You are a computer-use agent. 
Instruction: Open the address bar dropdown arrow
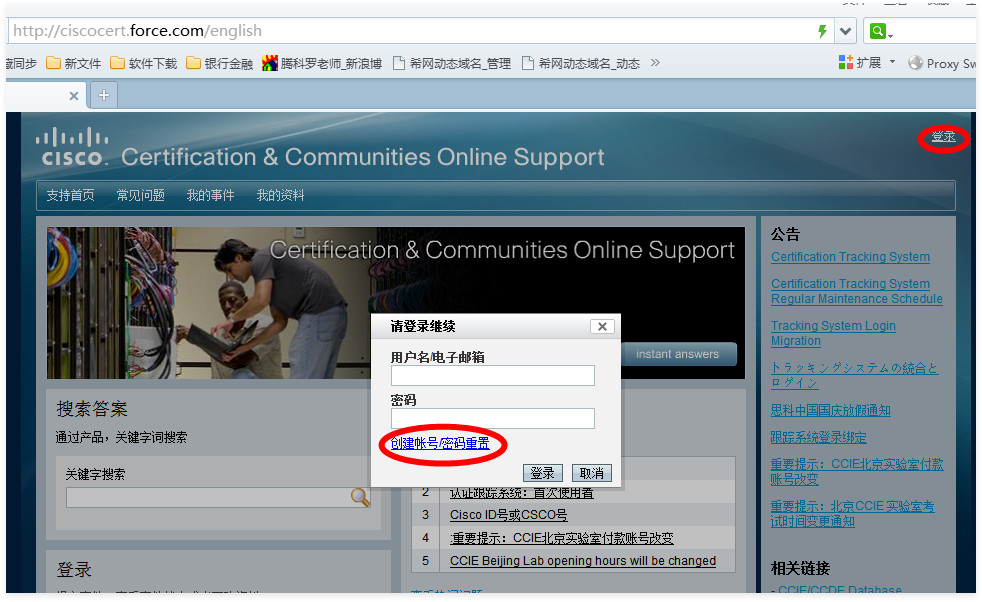point(845,31)
